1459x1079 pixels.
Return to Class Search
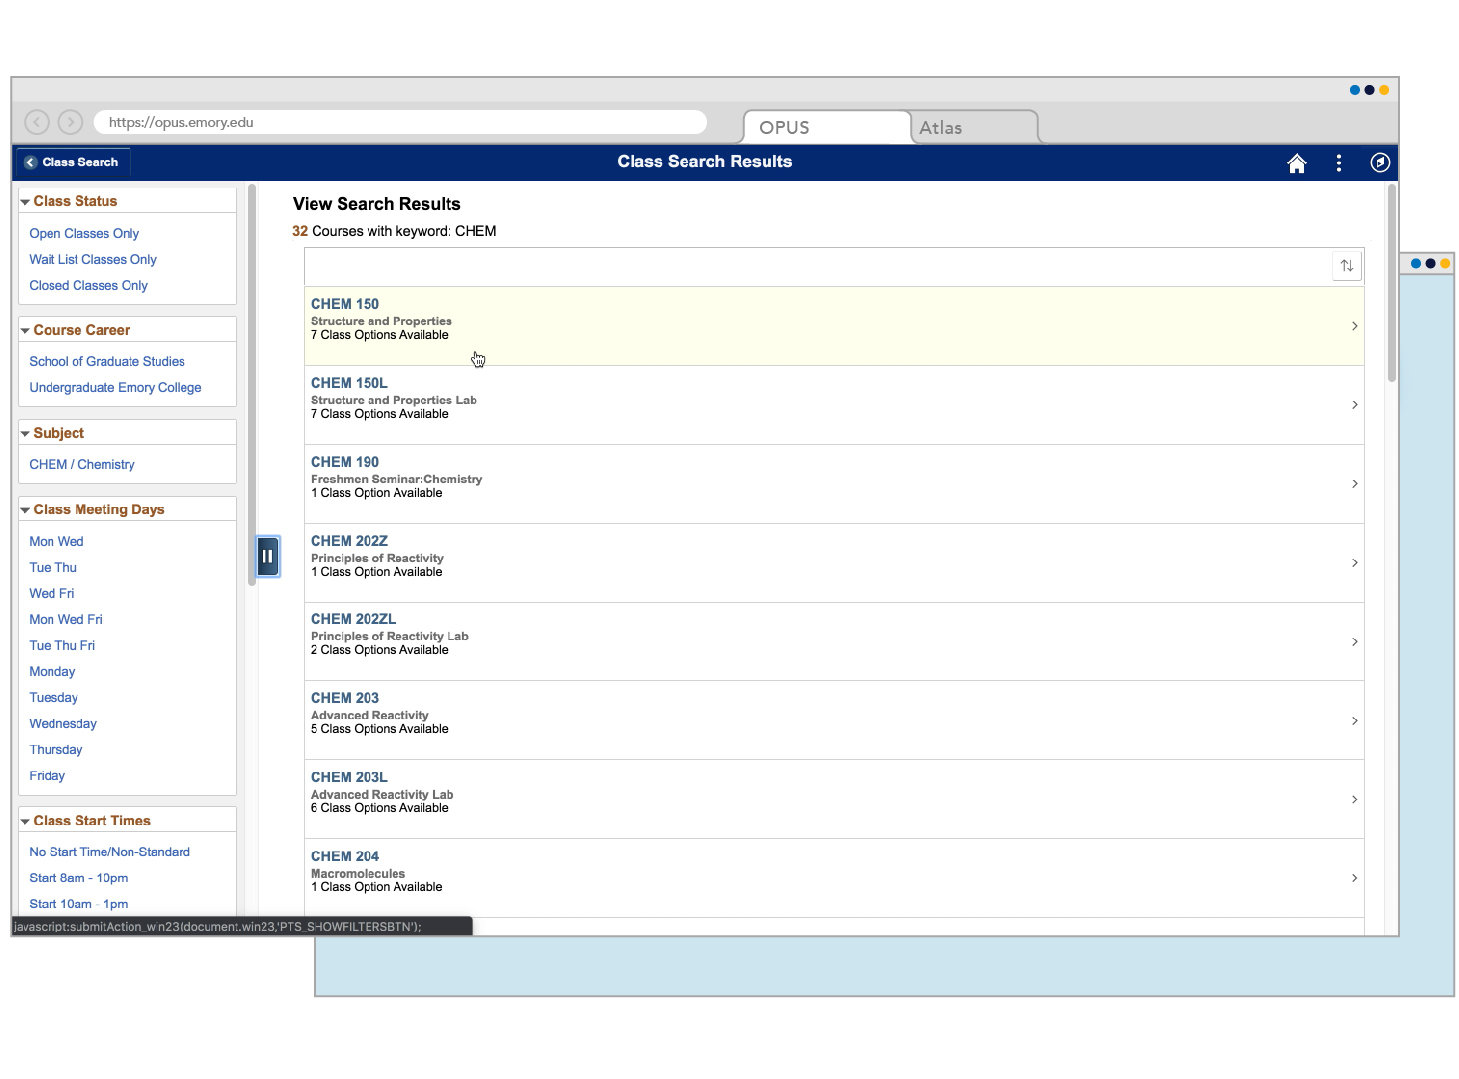pyautogui.click(x=71, y=162)
